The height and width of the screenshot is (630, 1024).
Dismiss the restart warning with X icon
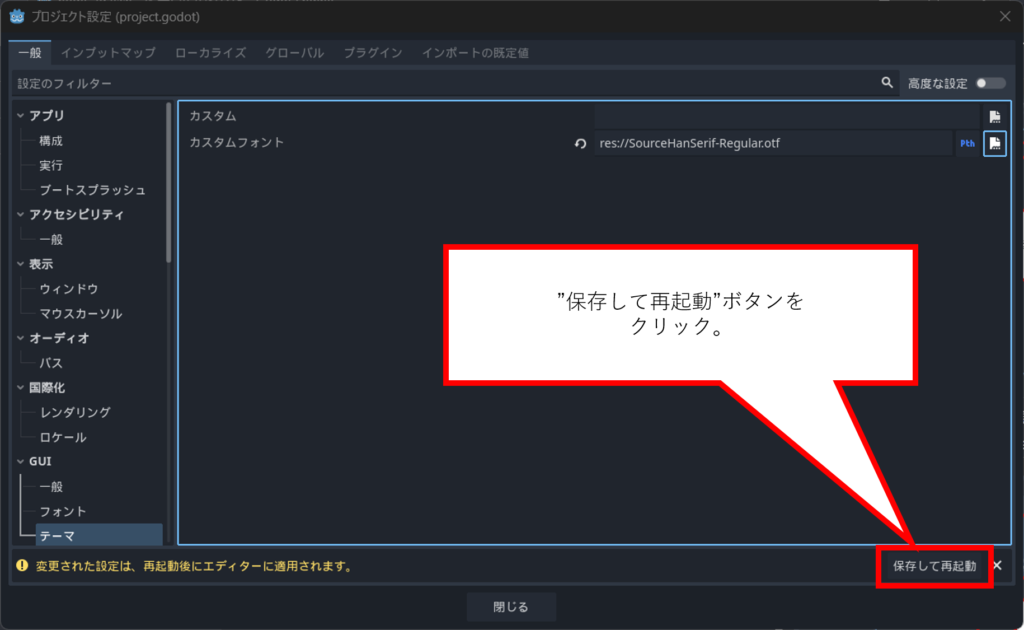996,566
